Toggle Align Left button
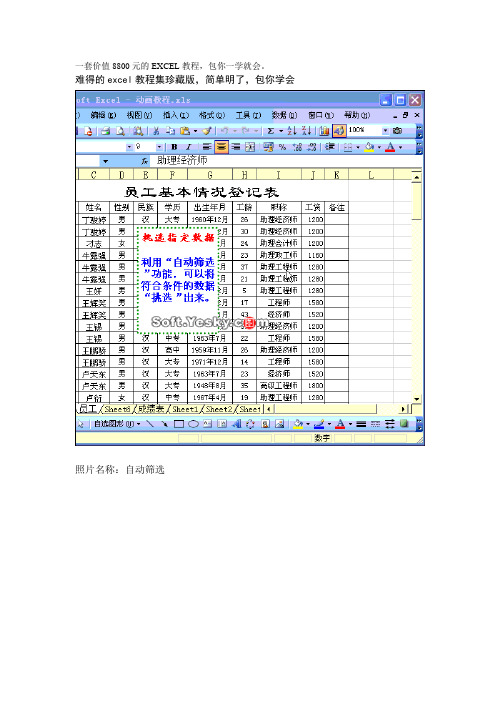This screenshot has height=702, width=496. [206, 147]
